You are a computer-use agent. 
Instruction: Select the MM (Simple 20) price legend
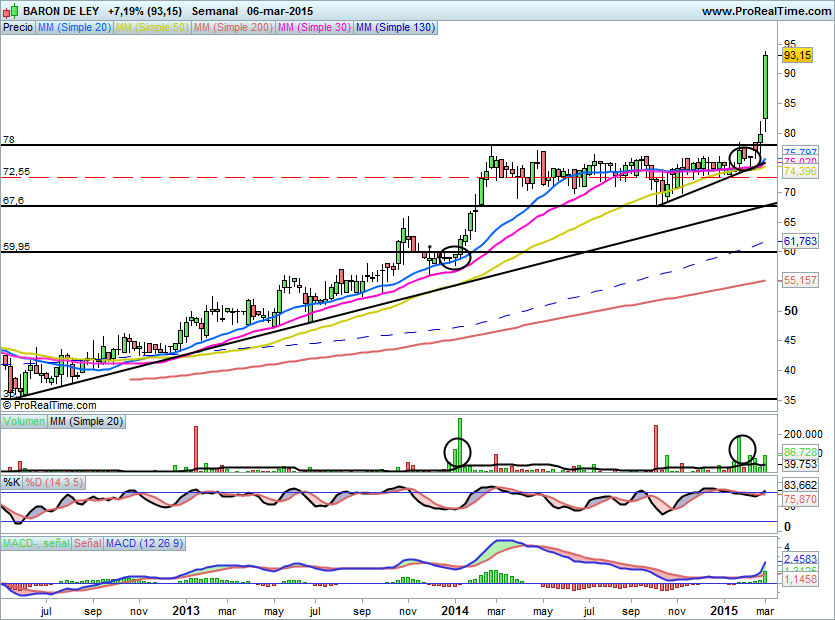(74, 28)
